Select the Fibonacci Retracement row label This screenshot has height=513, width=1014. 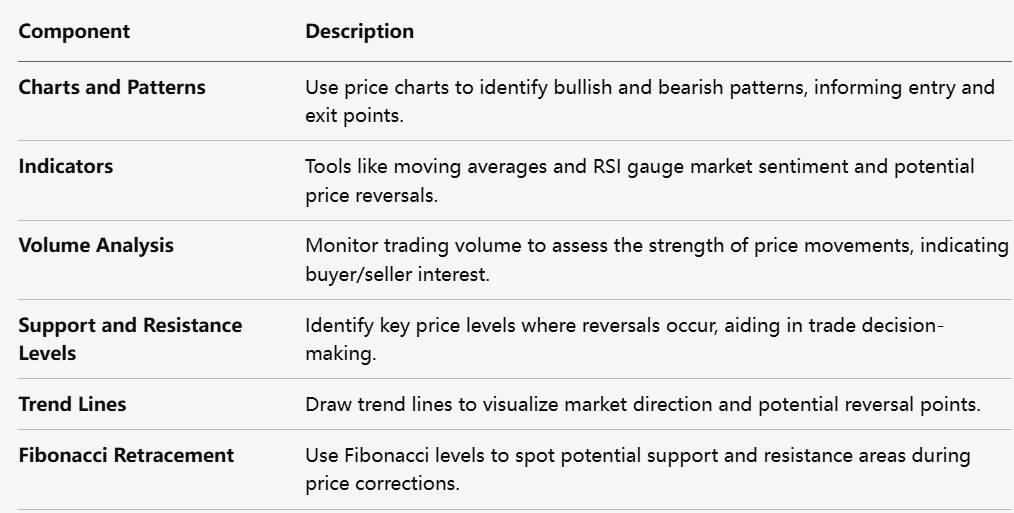(126, 455)
